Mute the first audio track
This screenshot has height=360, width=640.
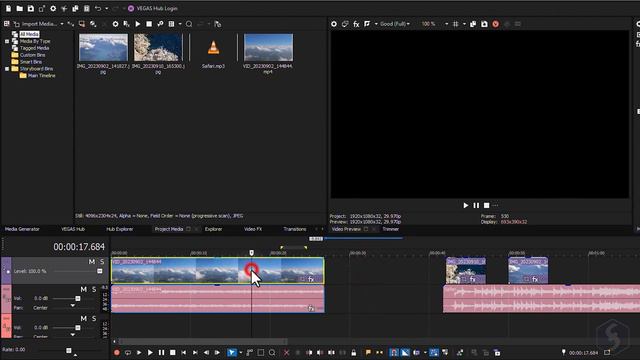click(x=83, y=289)
